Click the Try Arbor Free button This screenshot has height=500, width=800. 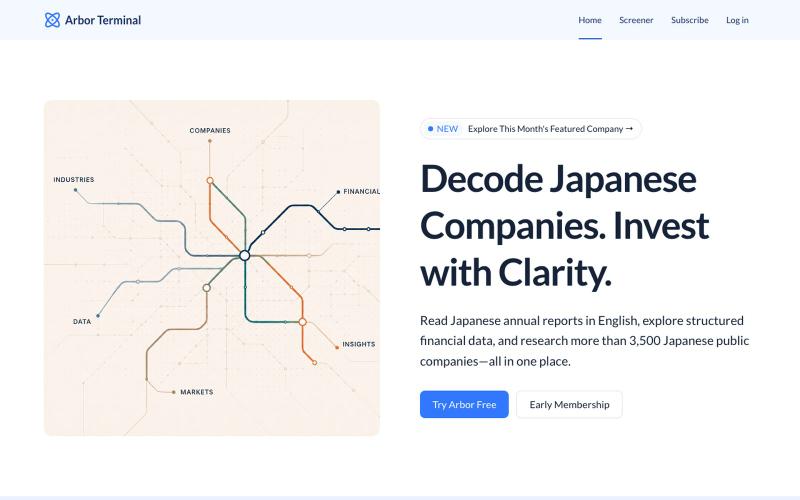click(464, 405)
